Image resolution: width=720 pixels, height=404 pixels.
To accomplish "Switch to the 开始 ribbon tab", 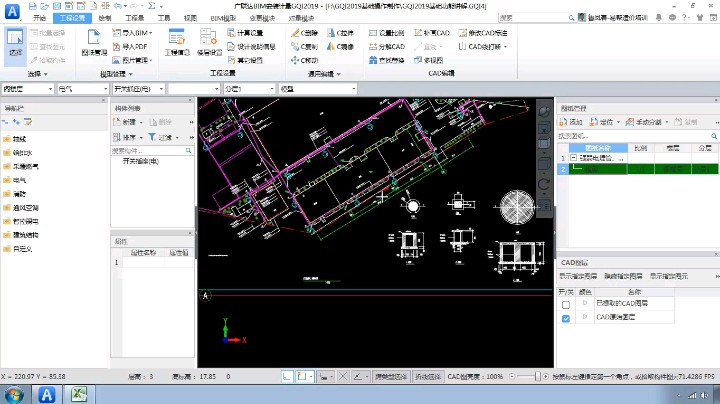I will [x=39, y=18].
